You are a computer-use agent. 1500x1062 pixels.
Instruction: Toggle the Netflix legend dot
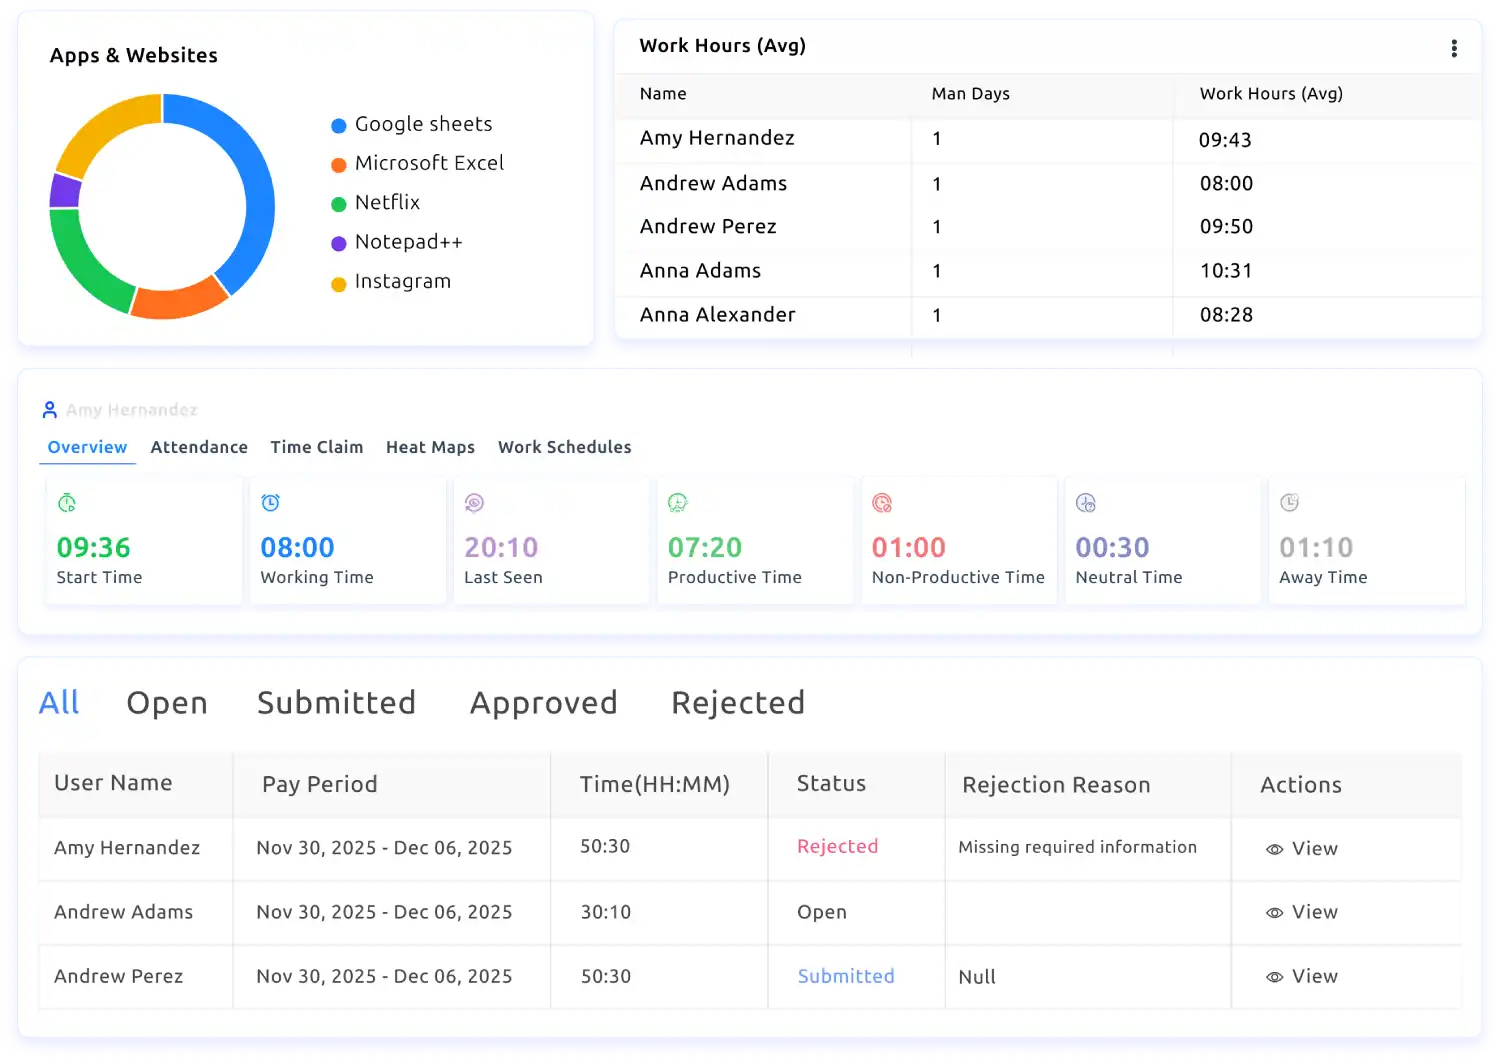(338, 202)
